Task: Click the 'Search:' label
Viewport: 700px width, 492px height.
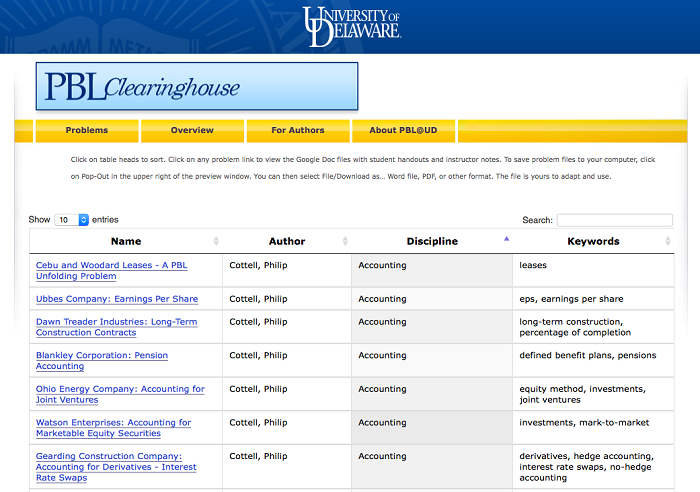Action: [537, 220]
